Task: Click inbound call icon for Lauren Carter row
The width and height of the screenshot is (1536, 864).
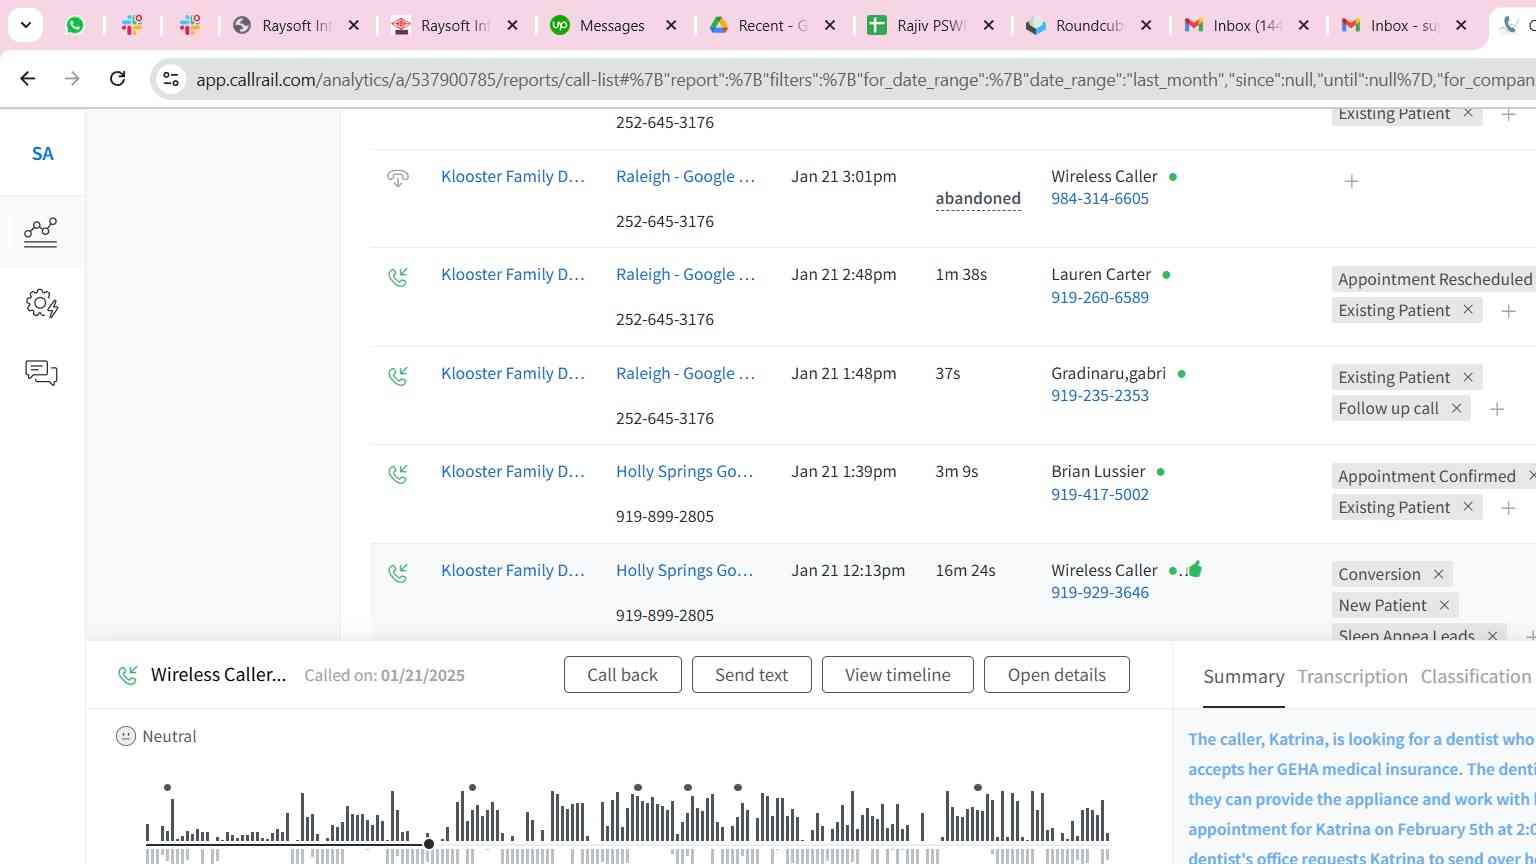Action: [398, 276]
